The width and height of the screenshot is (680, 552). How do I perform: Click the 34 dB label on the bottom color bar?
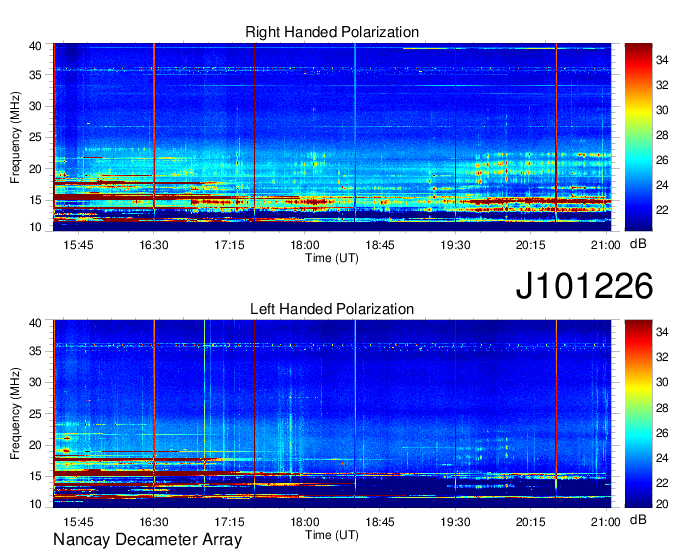[662, 333]
